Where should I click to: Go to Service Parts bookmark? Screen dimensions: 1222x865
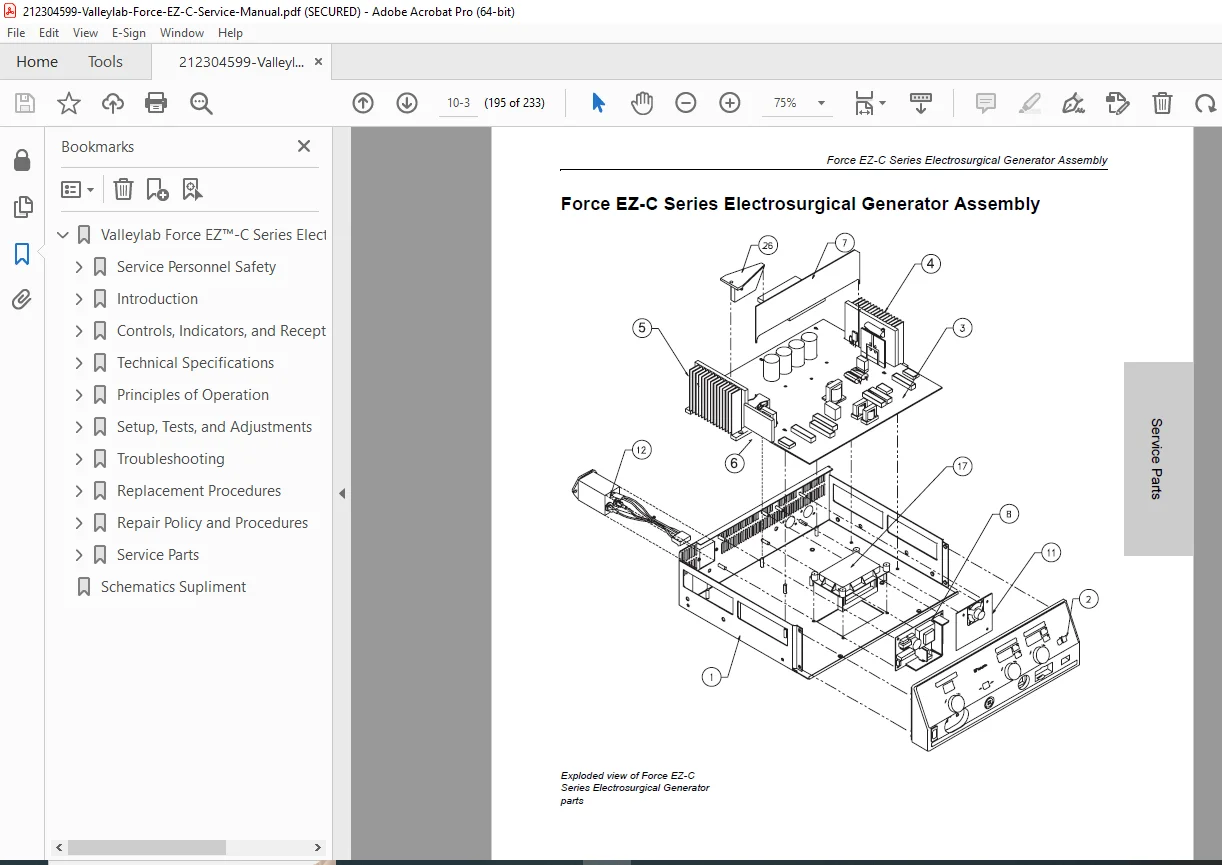pos(158,555)
